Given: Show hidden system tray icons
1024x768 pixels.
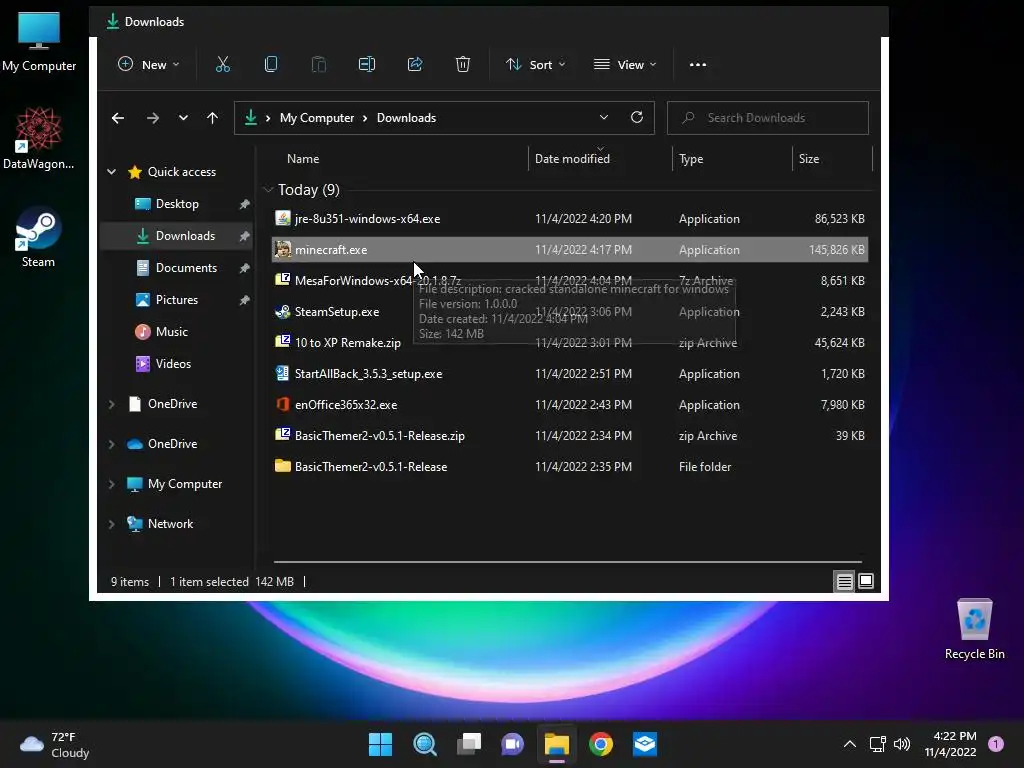Looking at the screenshot, I should tap(850, 744).
